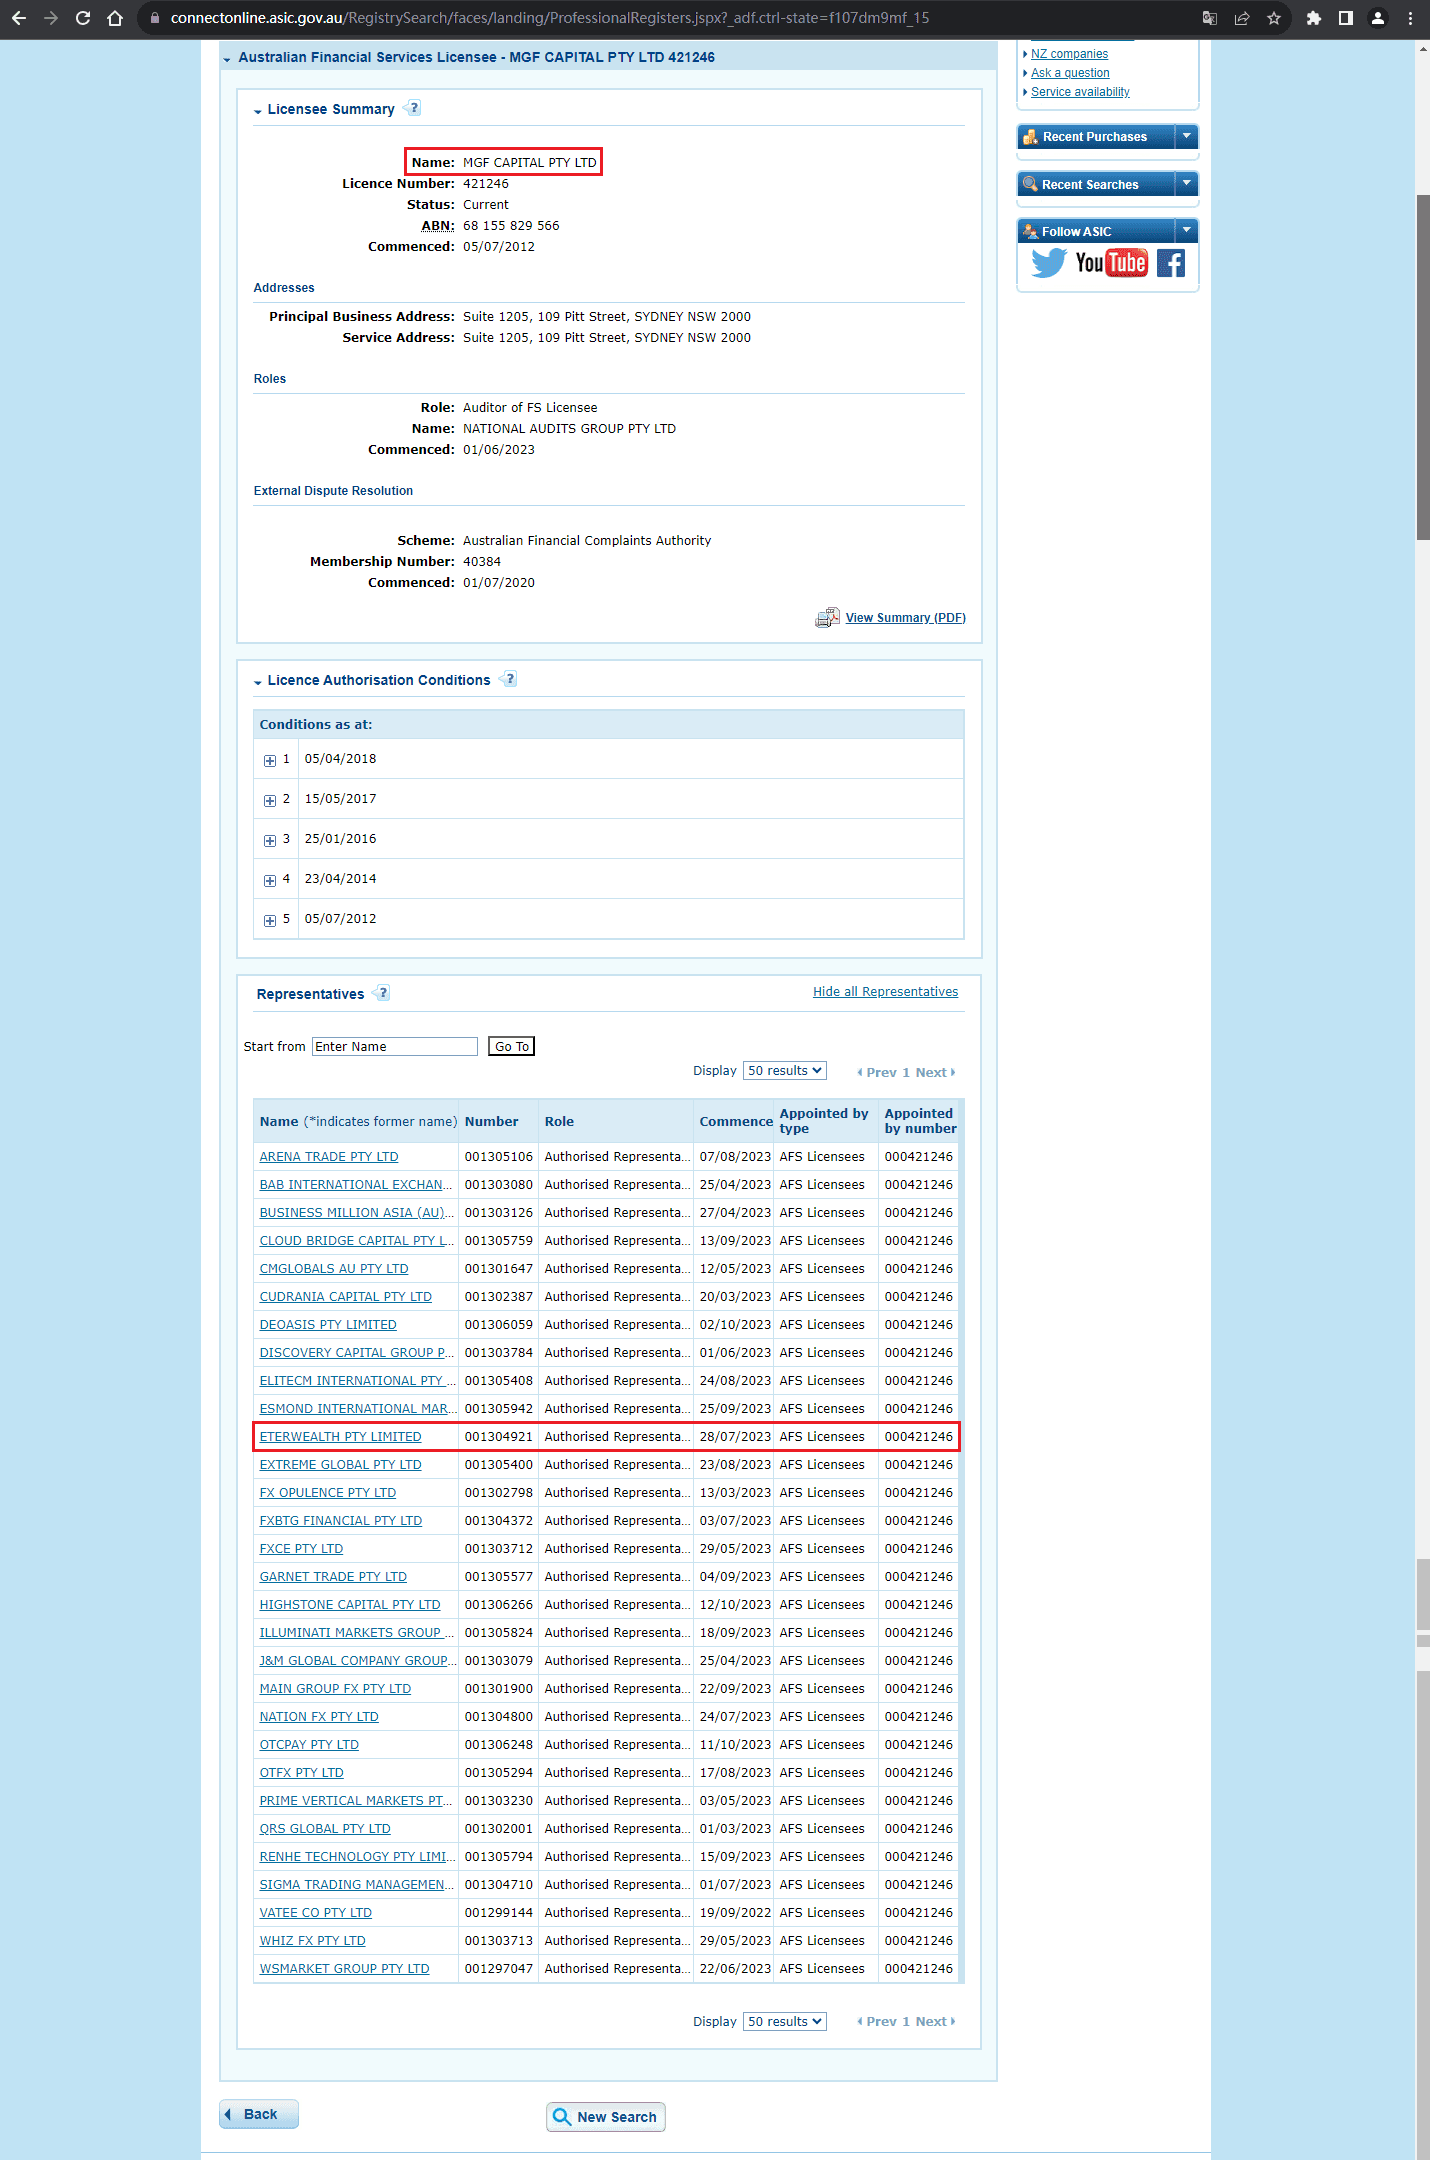The height and width of the screenshot is (2160, 1430).
Task: Click the Back button at page bottom
Action: (x=259, y=2114)
